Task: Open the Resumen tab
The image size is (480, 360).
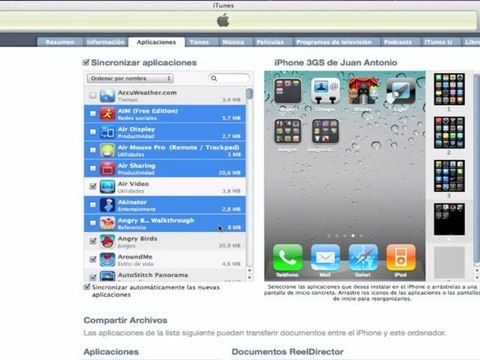Action: pos(60,42)
